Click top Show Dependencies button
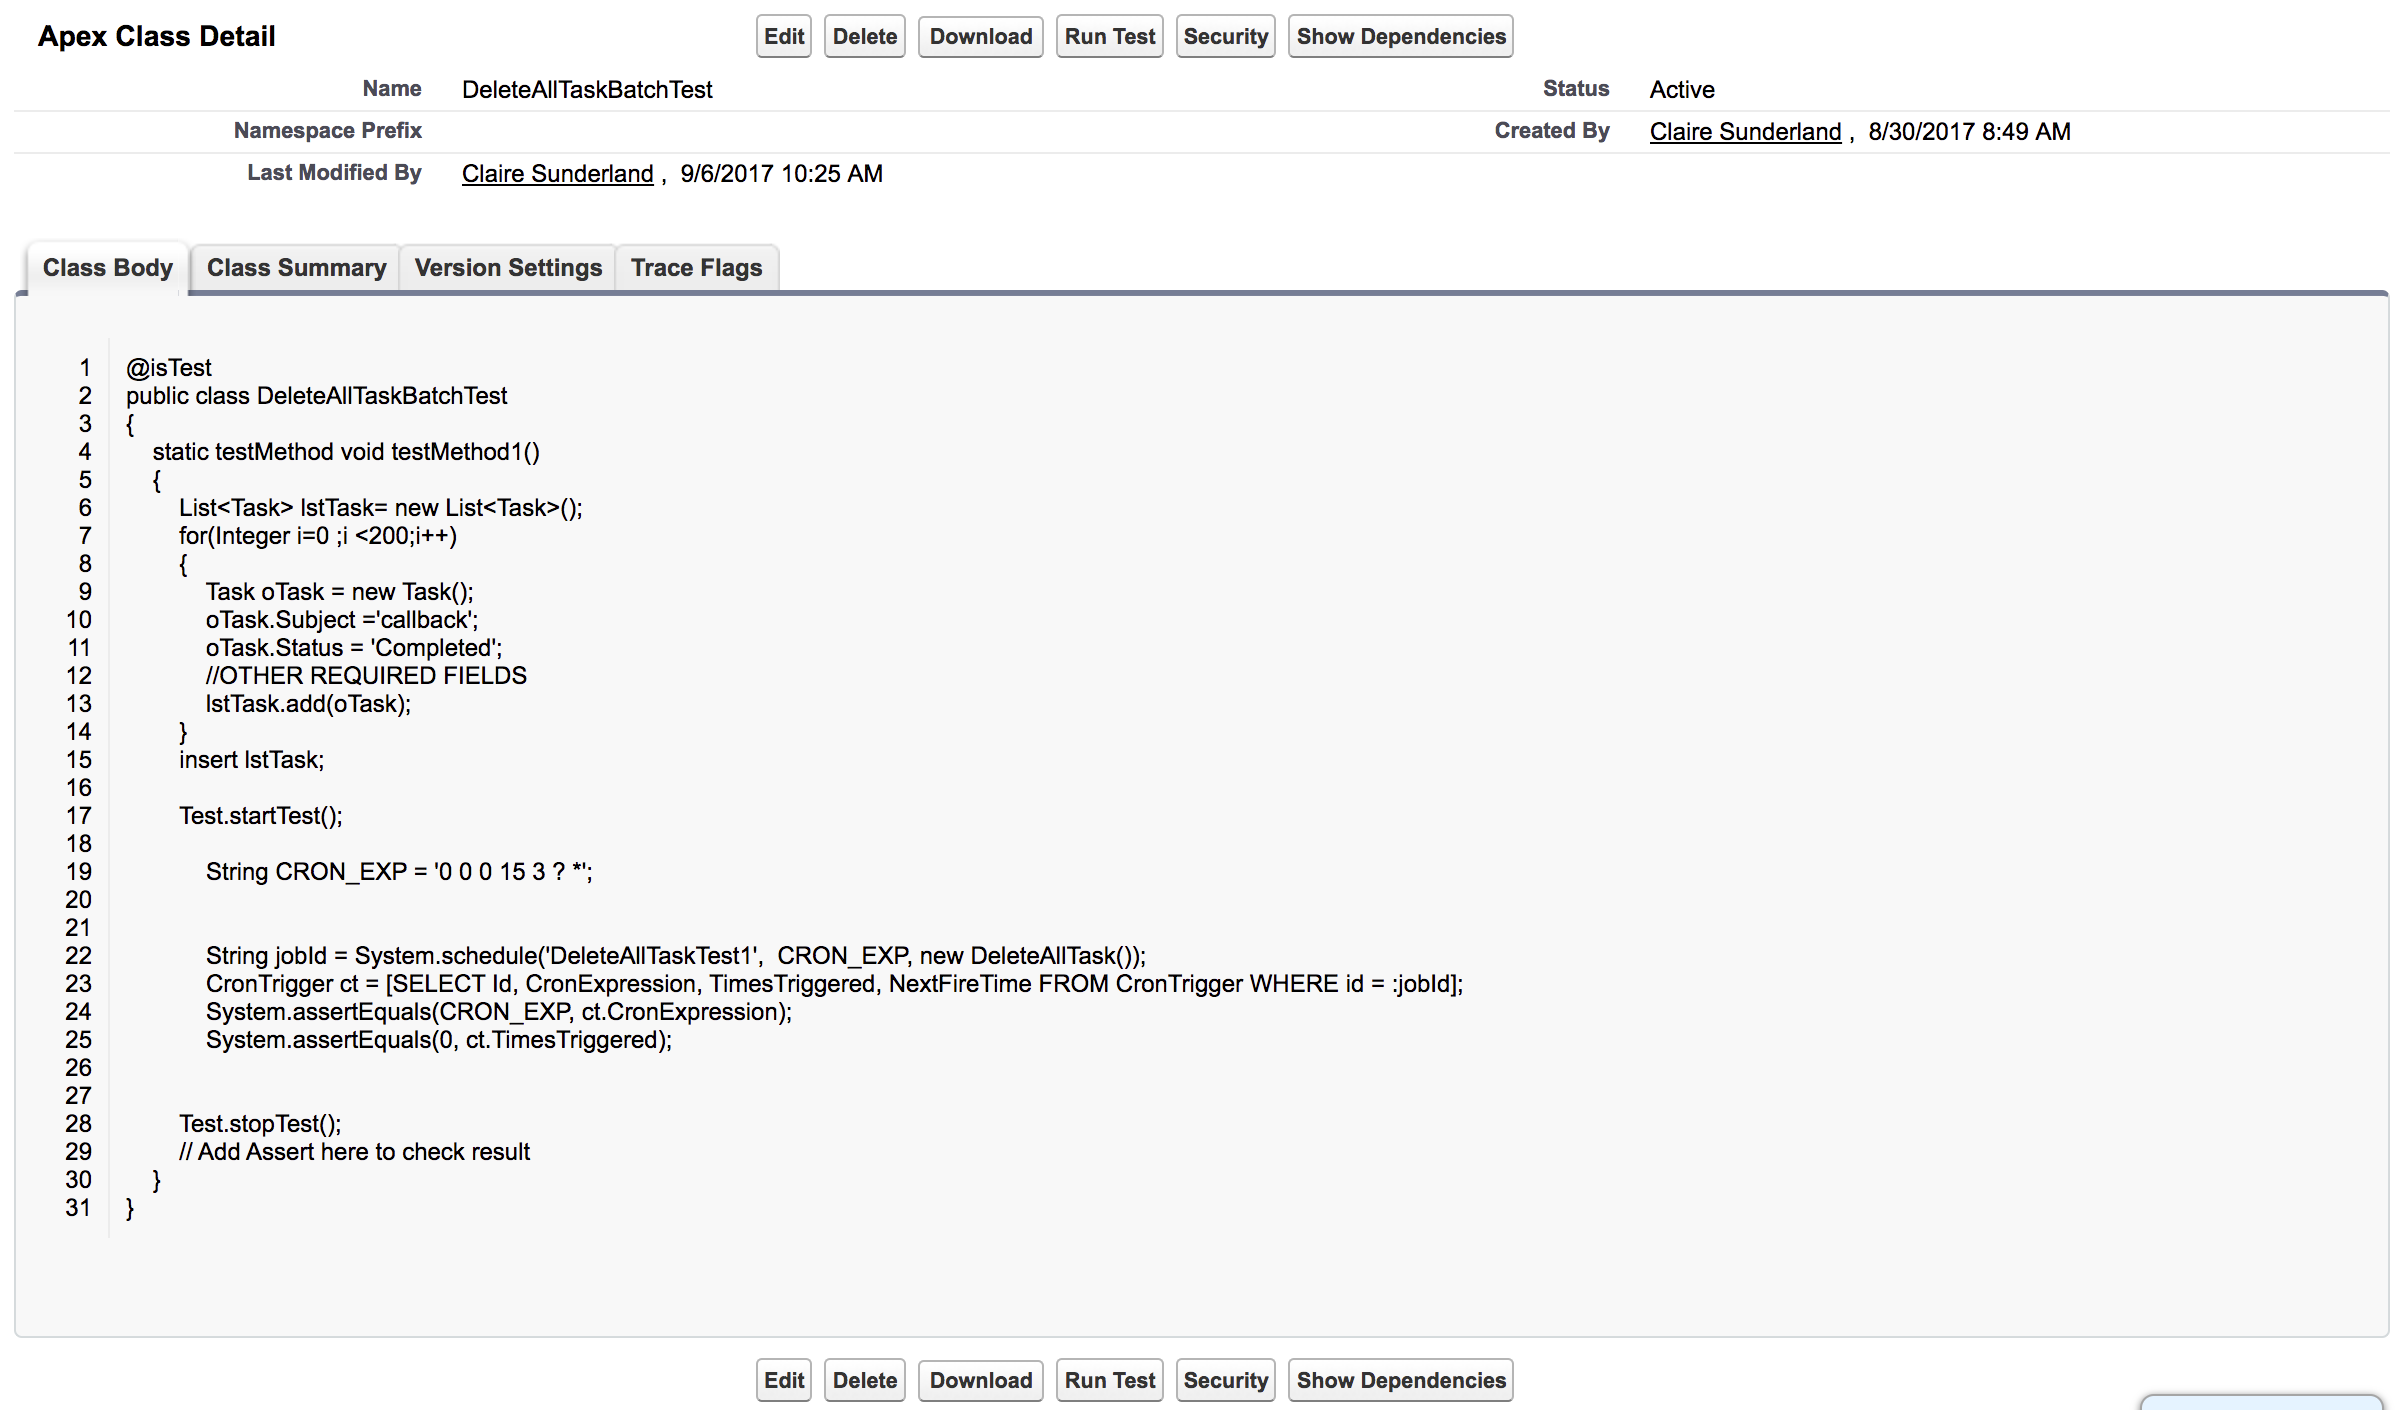 [x=1400, y=37]
